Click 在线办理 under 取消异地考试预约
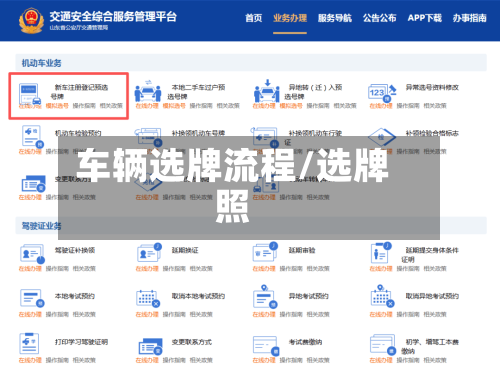Screen dimensions: 500x376 (x=381, y=314)
